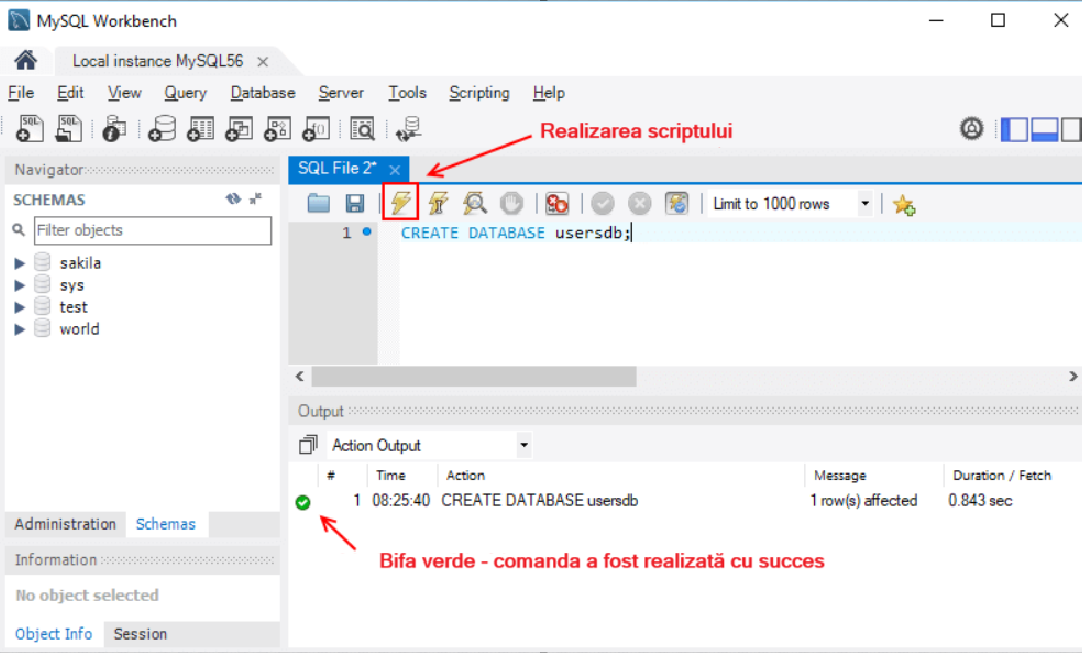Stop the running query

tap(511, 203)
